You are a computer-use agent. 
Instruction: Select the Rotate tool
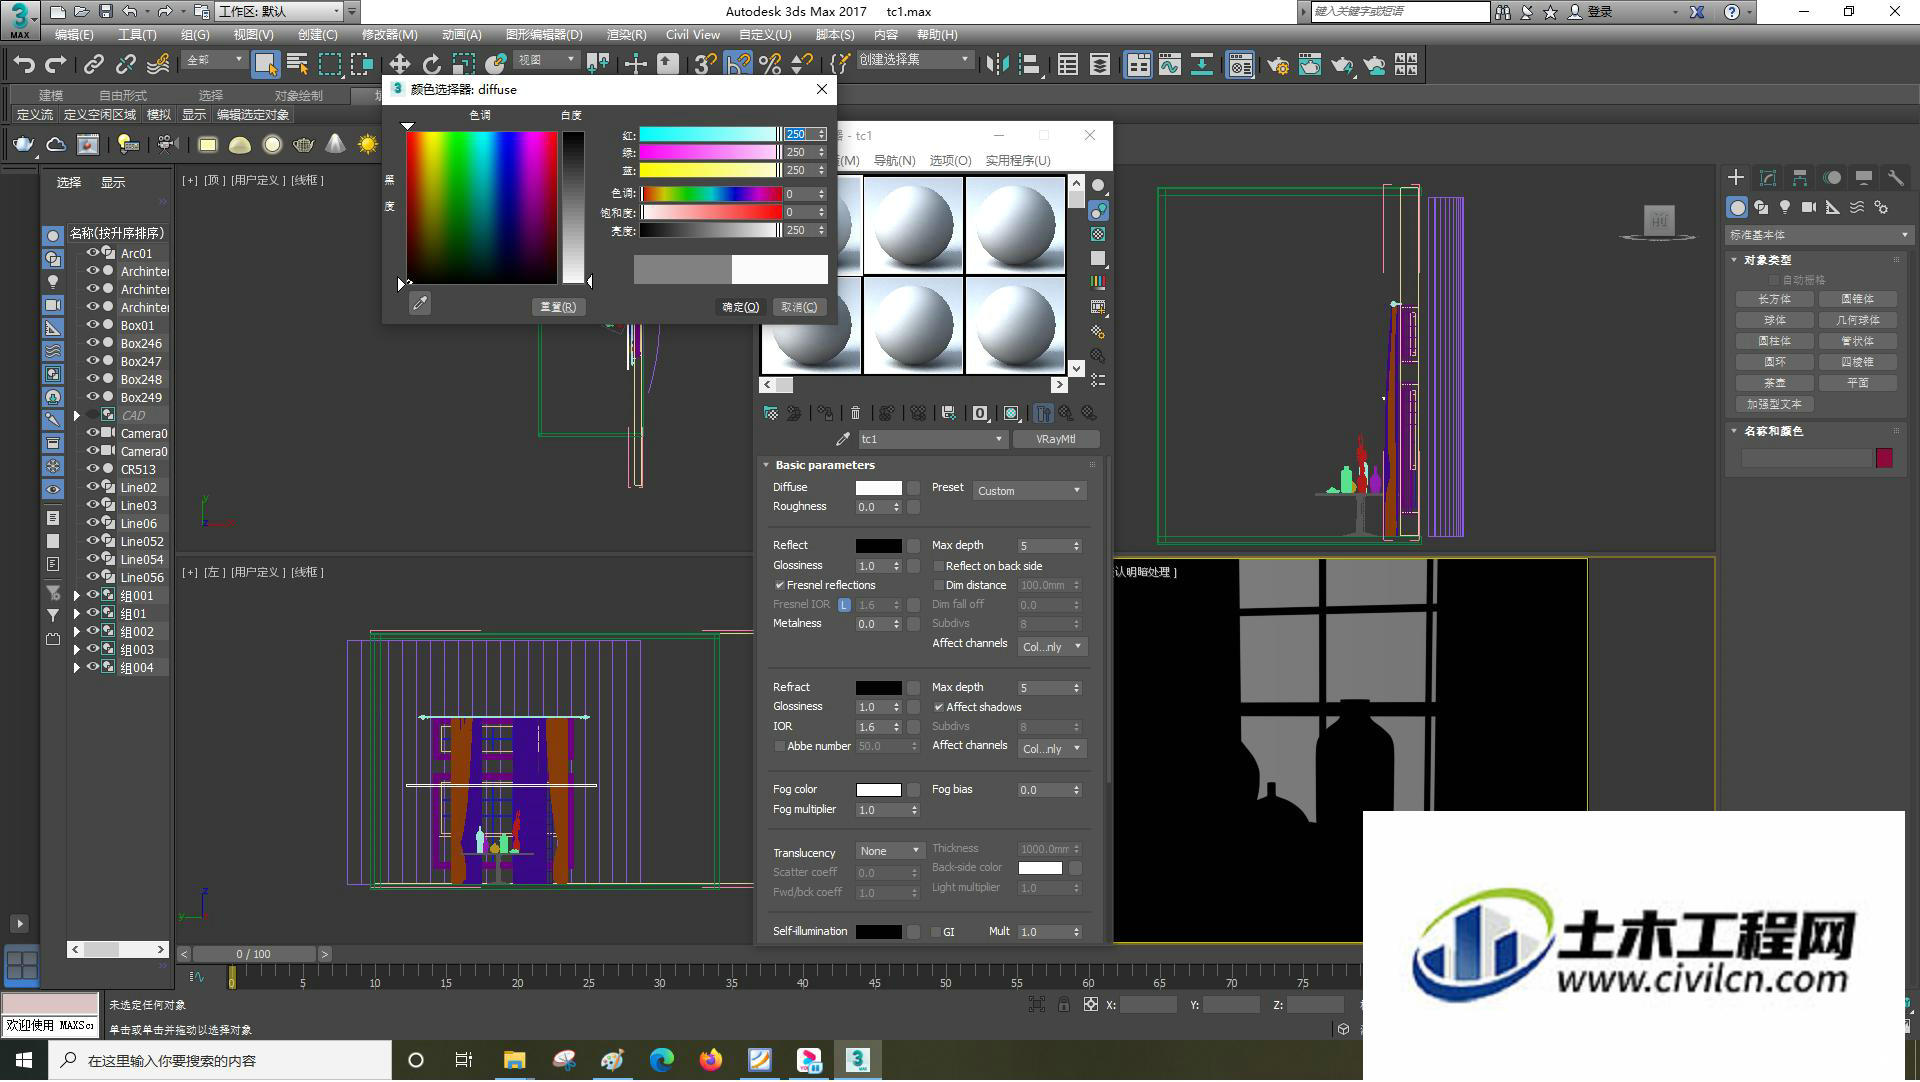tap(431, 65)
